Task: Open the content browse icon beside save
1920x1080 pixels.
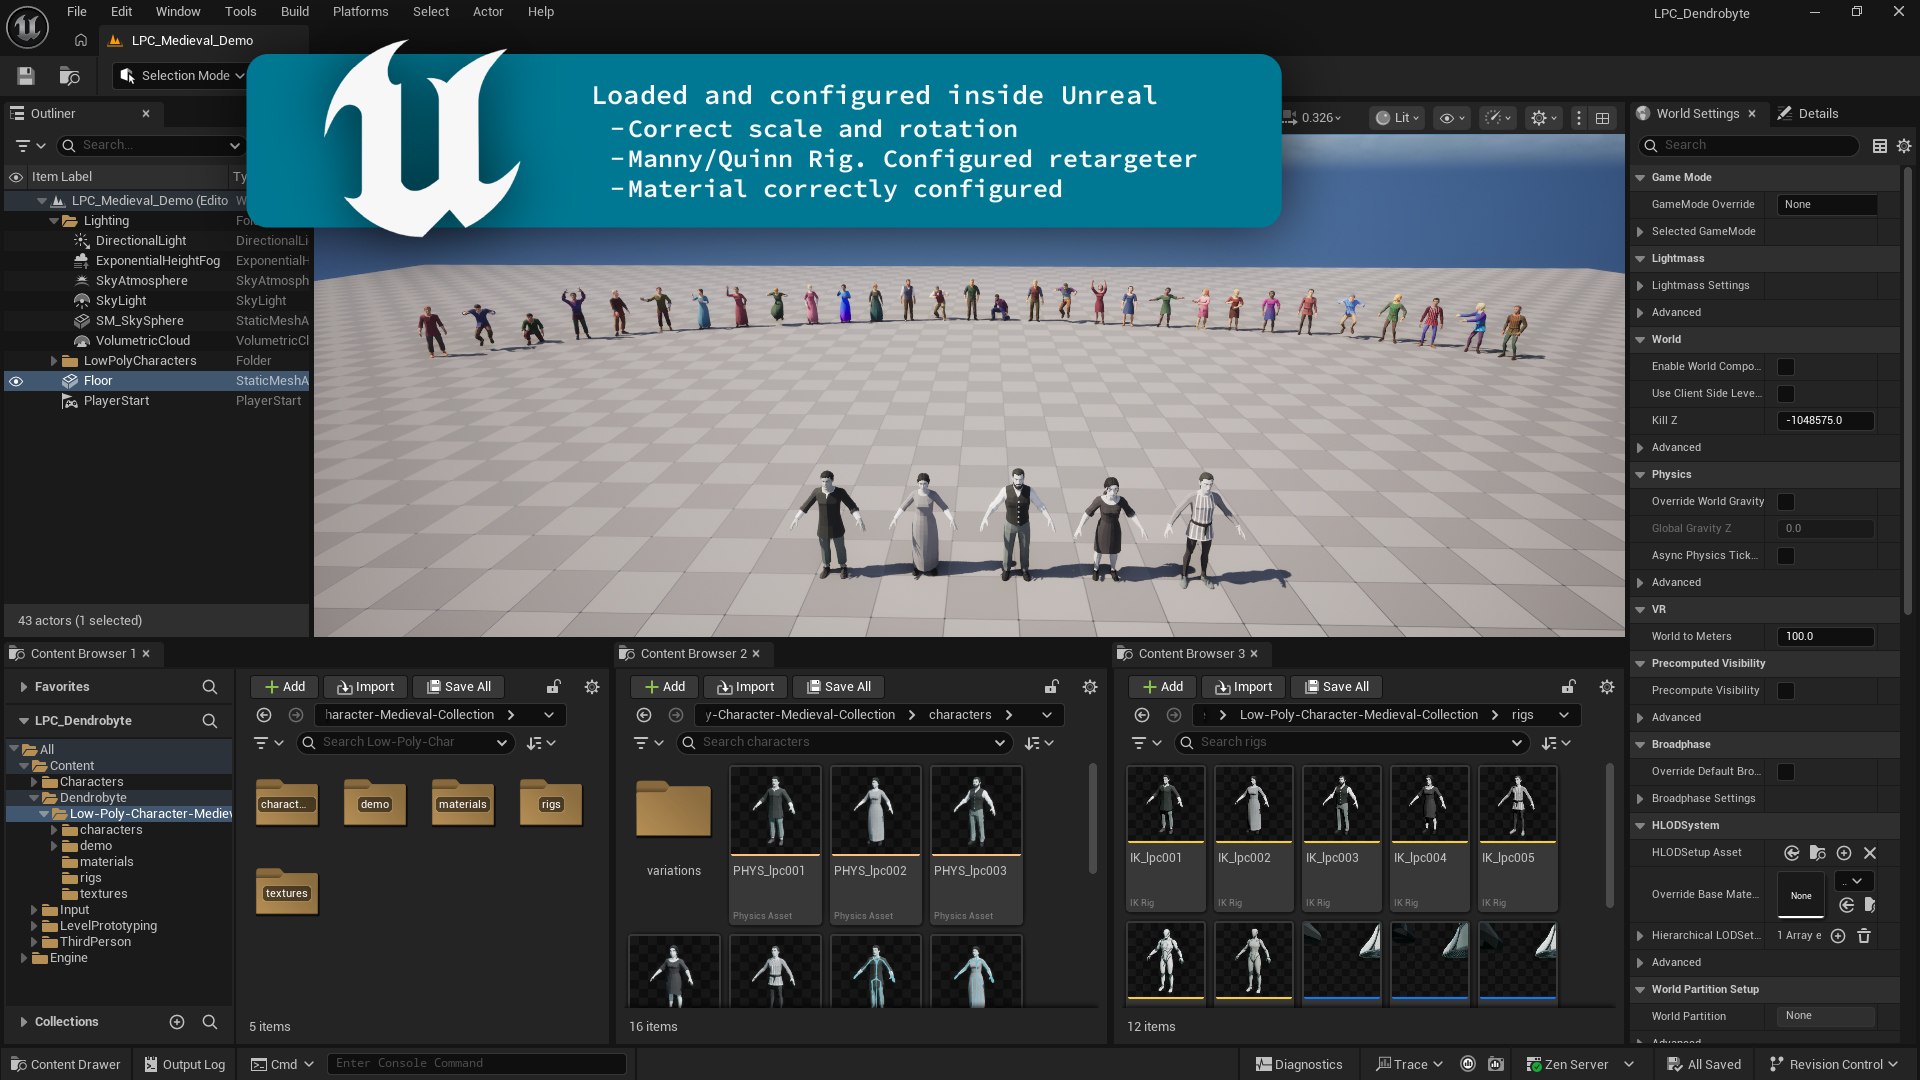Action: pyautogui.click(x=69, y=76)
